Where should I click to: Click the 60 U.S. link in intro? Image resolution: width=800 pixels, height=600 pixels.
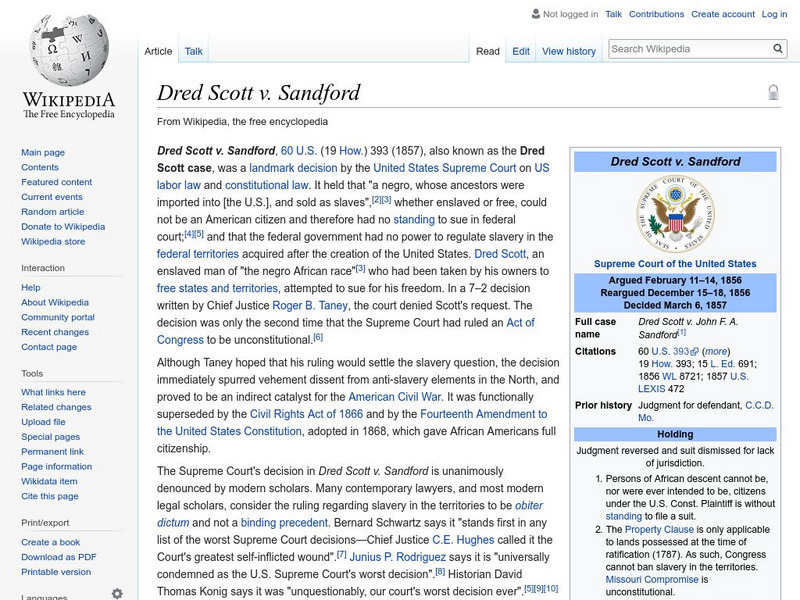298,151
